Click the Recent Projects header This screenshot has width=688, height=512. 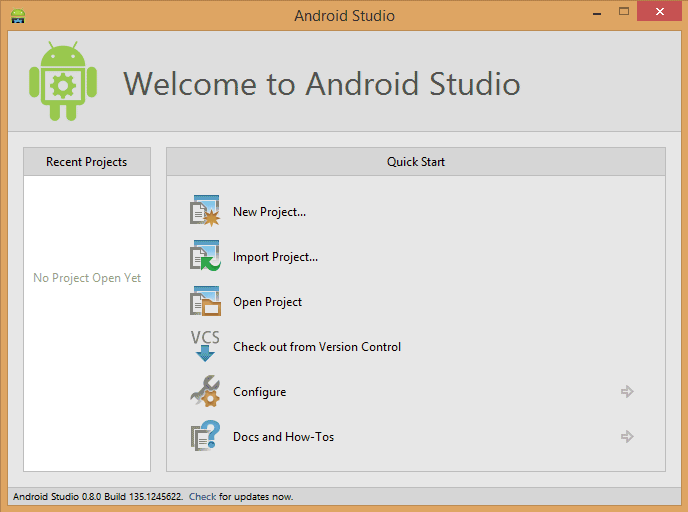(x=87, y=161)
